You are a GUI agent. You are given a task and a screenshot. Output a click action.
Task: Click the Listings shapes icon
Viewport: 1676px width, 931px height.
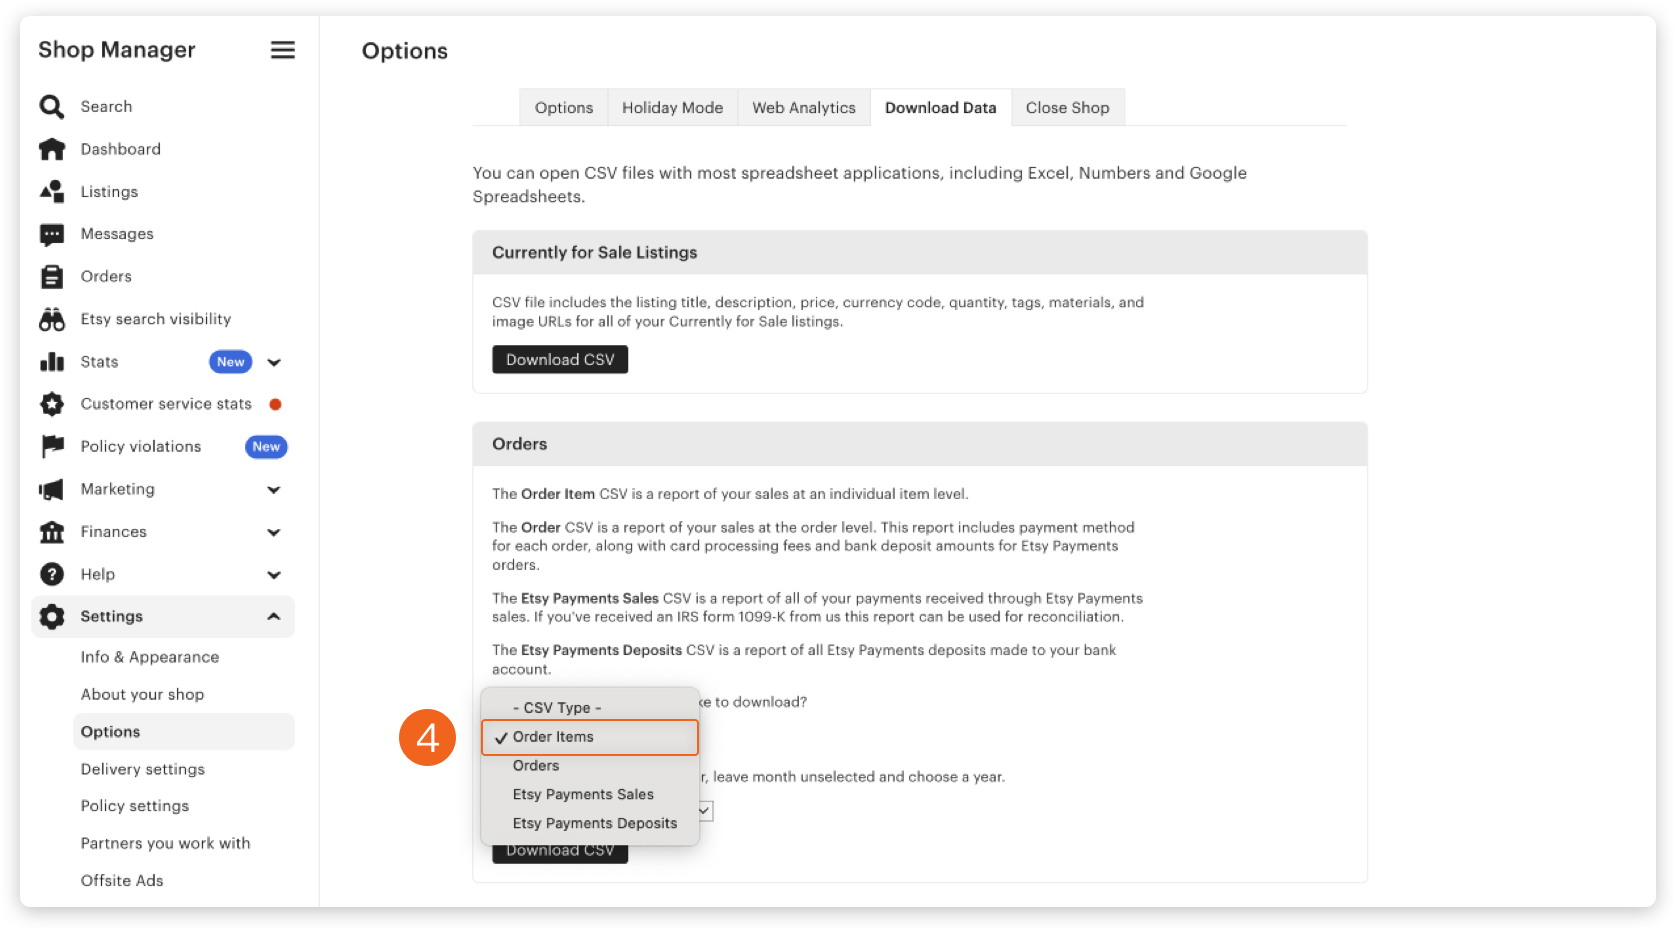[52, 192]
